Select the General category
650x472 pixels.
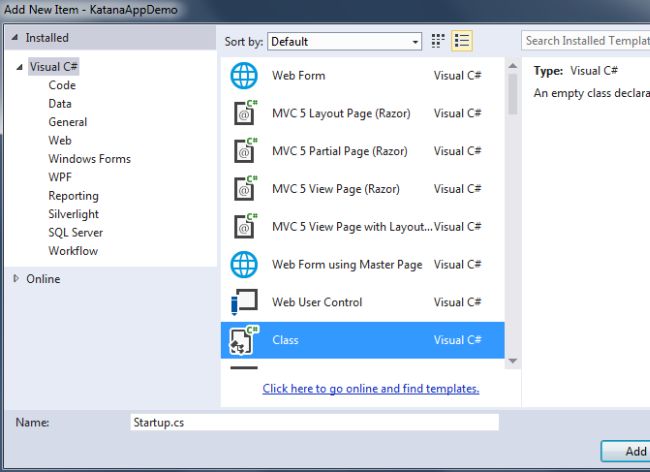click(68, 122)
